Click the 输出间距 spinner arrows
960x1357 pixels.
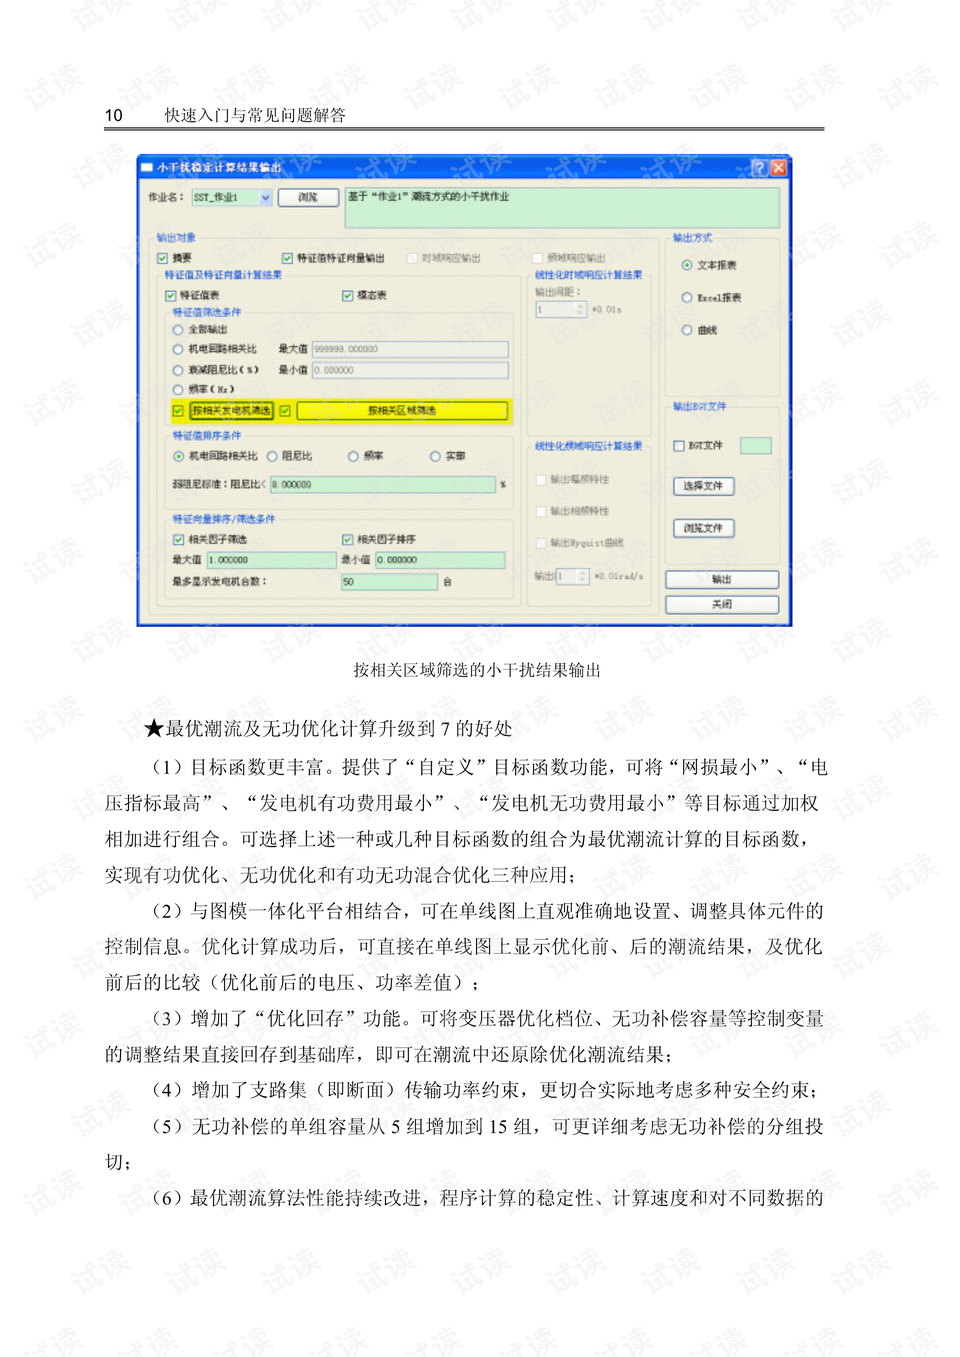[x=581, y=310]
